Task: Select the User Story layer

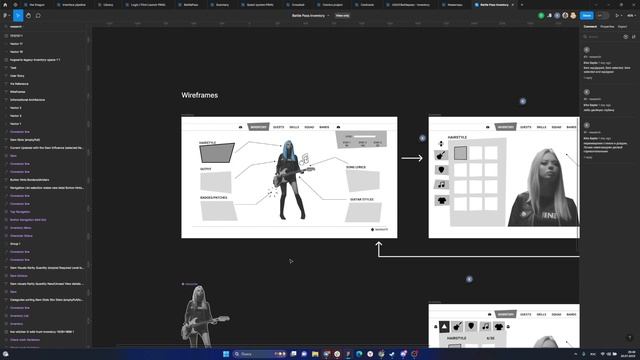Action: point(17,76)
